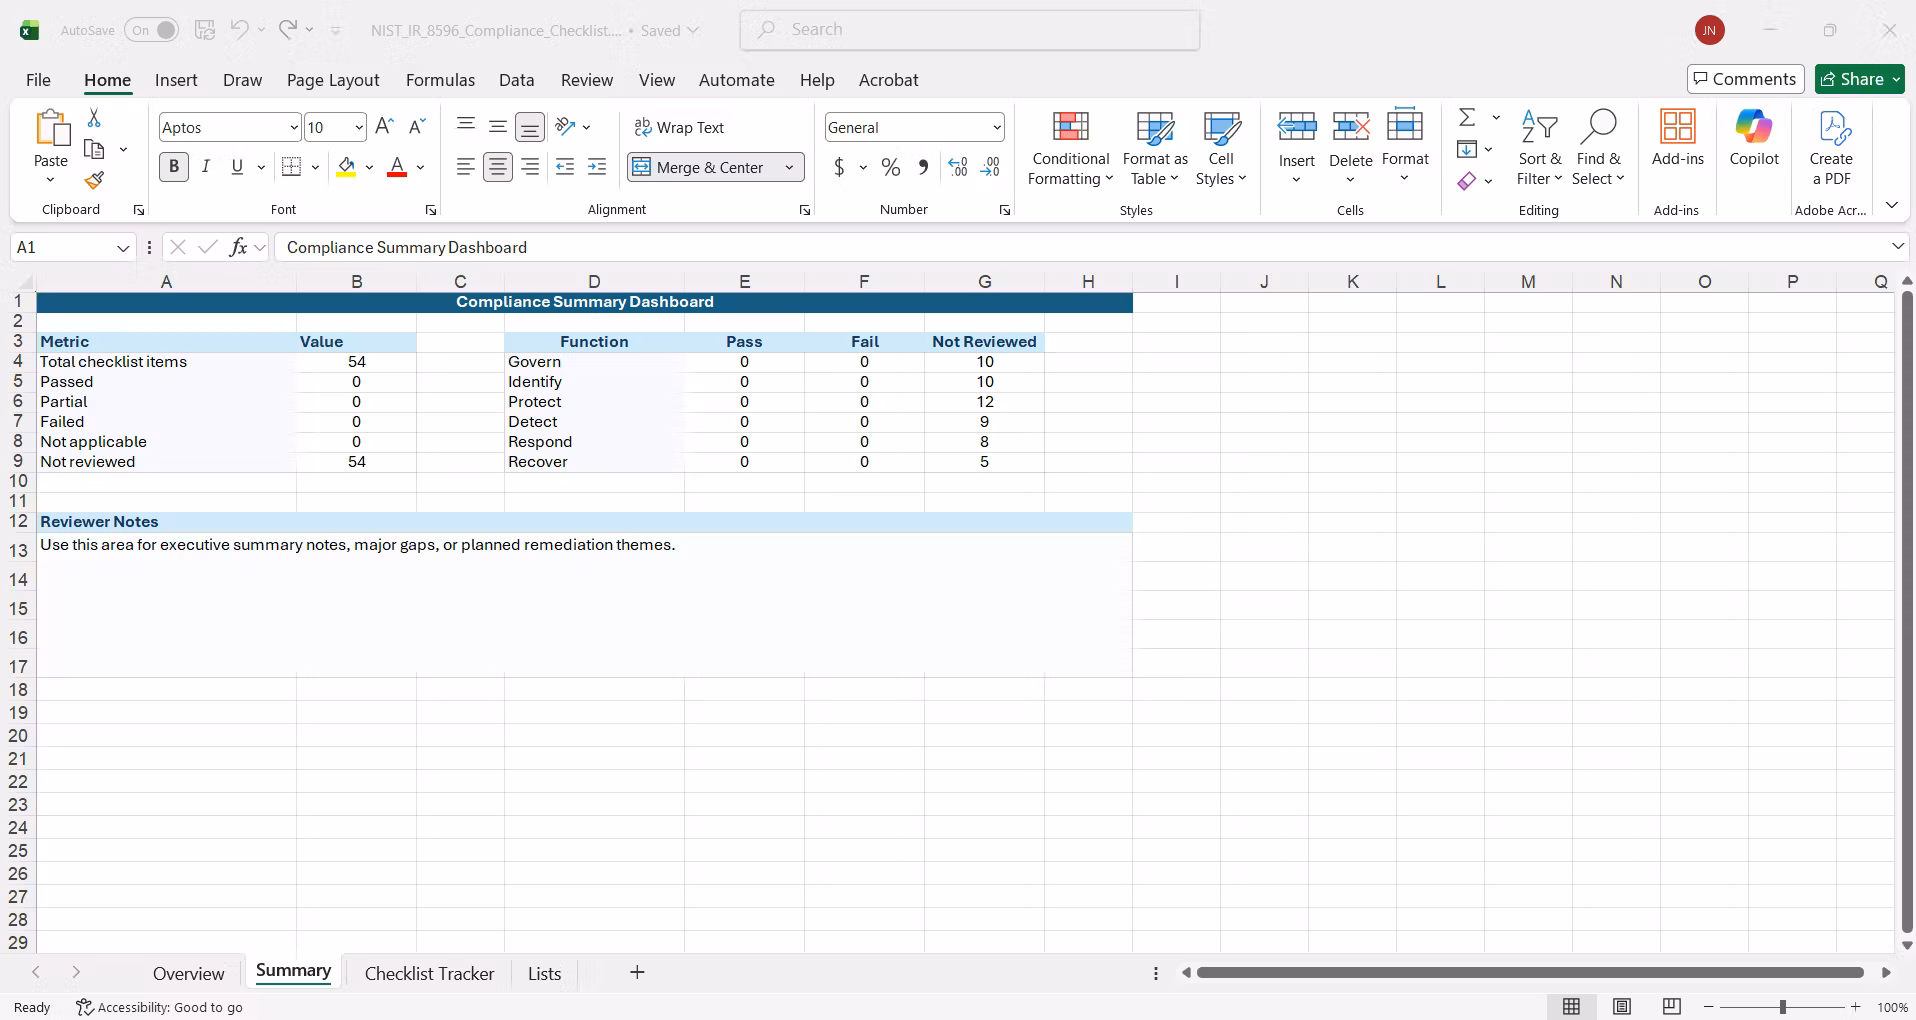Image resolution: width=1916 pixels, height=1020 pixels.
Task: Expand the font name dropdown
Action: 293,127
